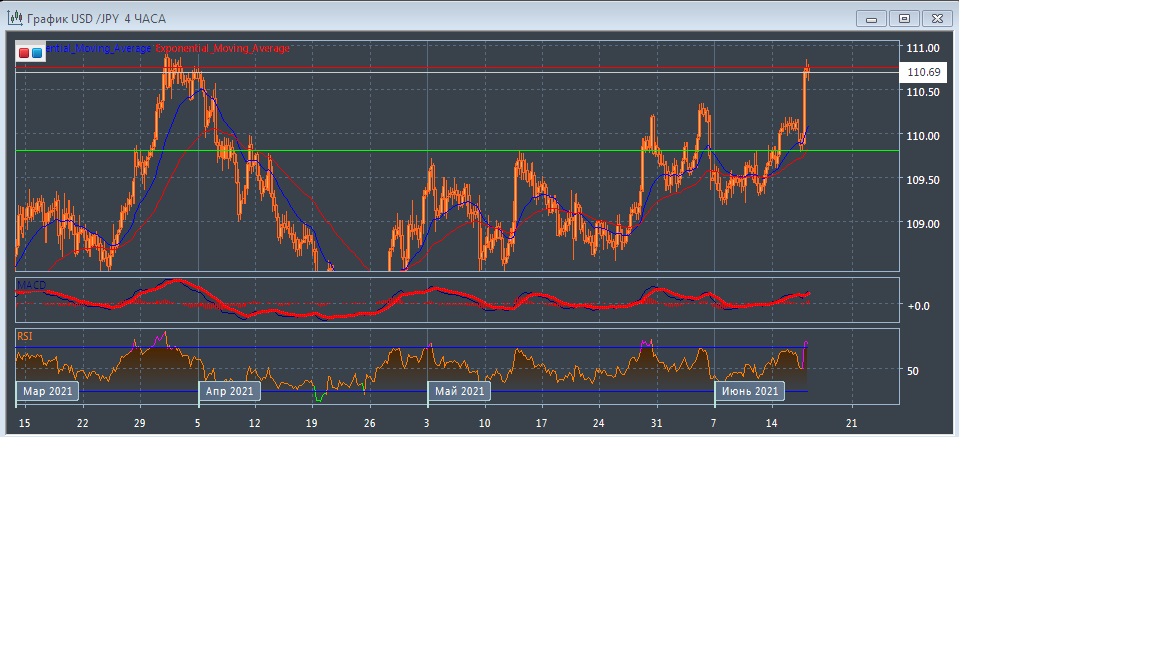Select the RSI indicator label

point(25,337)
